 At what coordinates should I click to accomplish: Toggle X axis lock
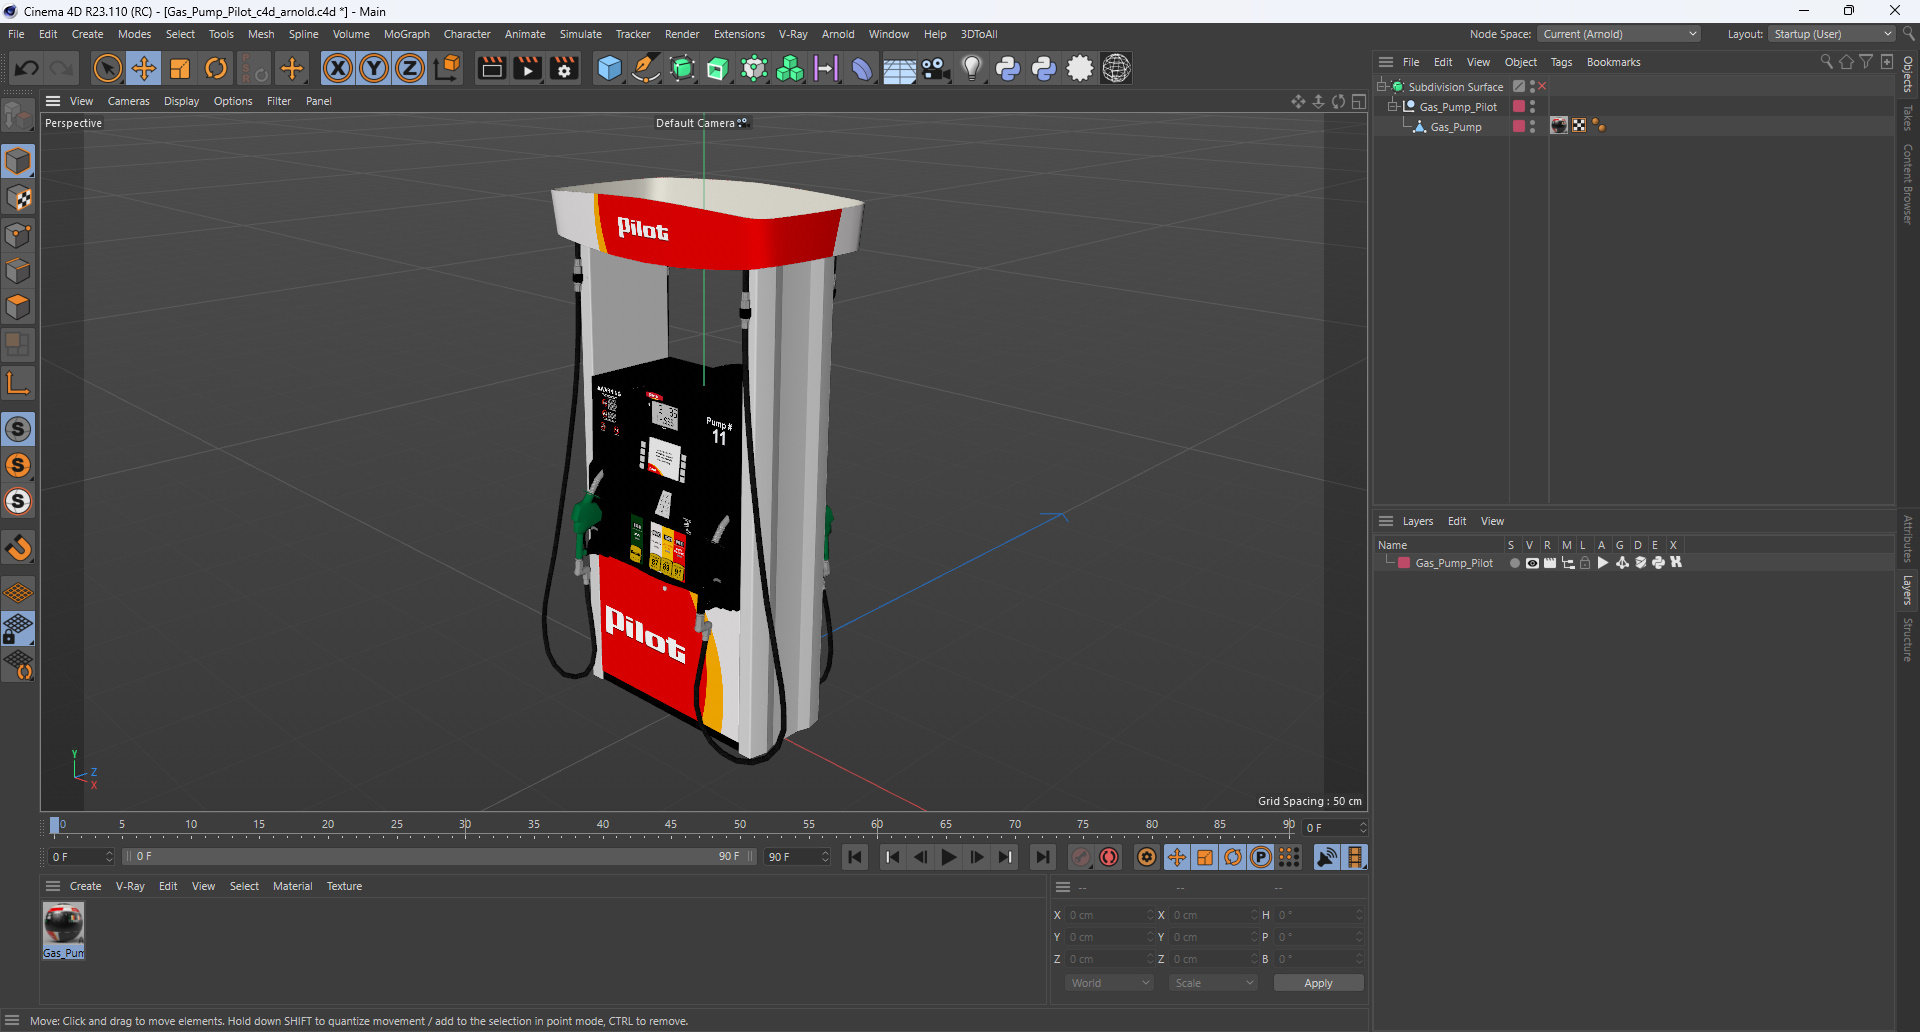point(338,68)
